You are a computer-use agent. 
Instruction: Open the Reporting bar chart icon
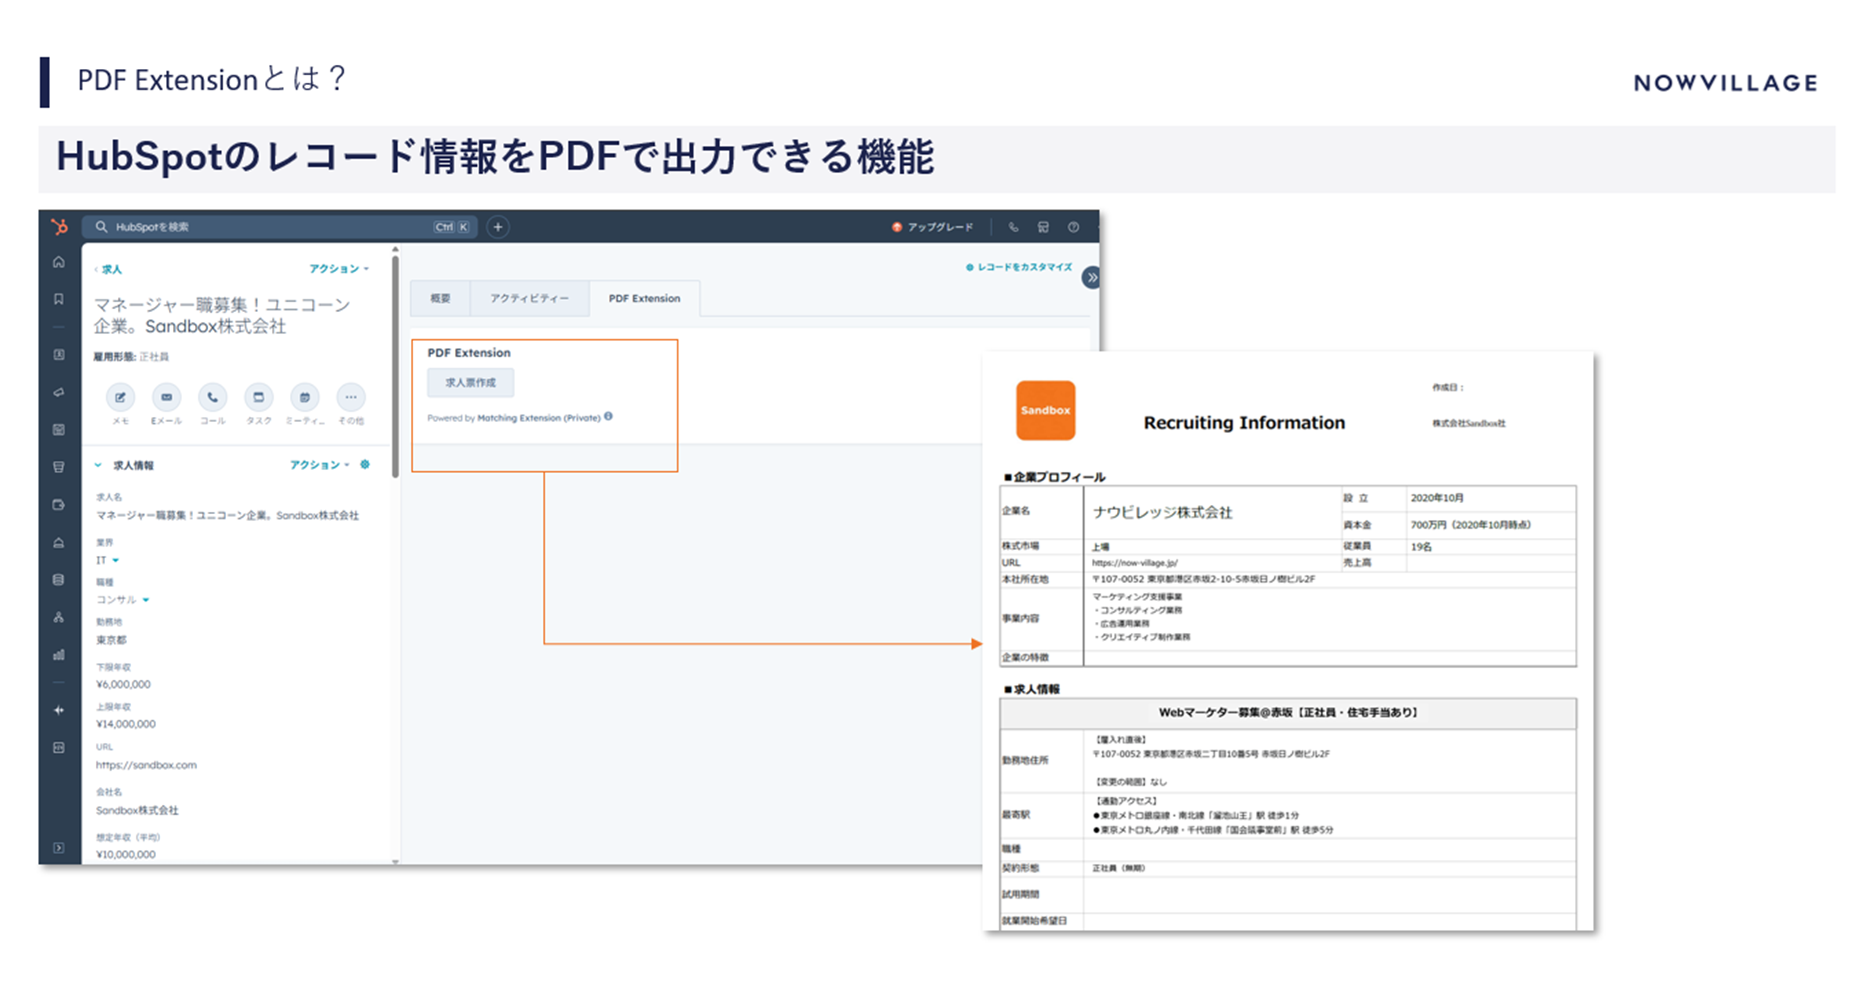point(59,655)
